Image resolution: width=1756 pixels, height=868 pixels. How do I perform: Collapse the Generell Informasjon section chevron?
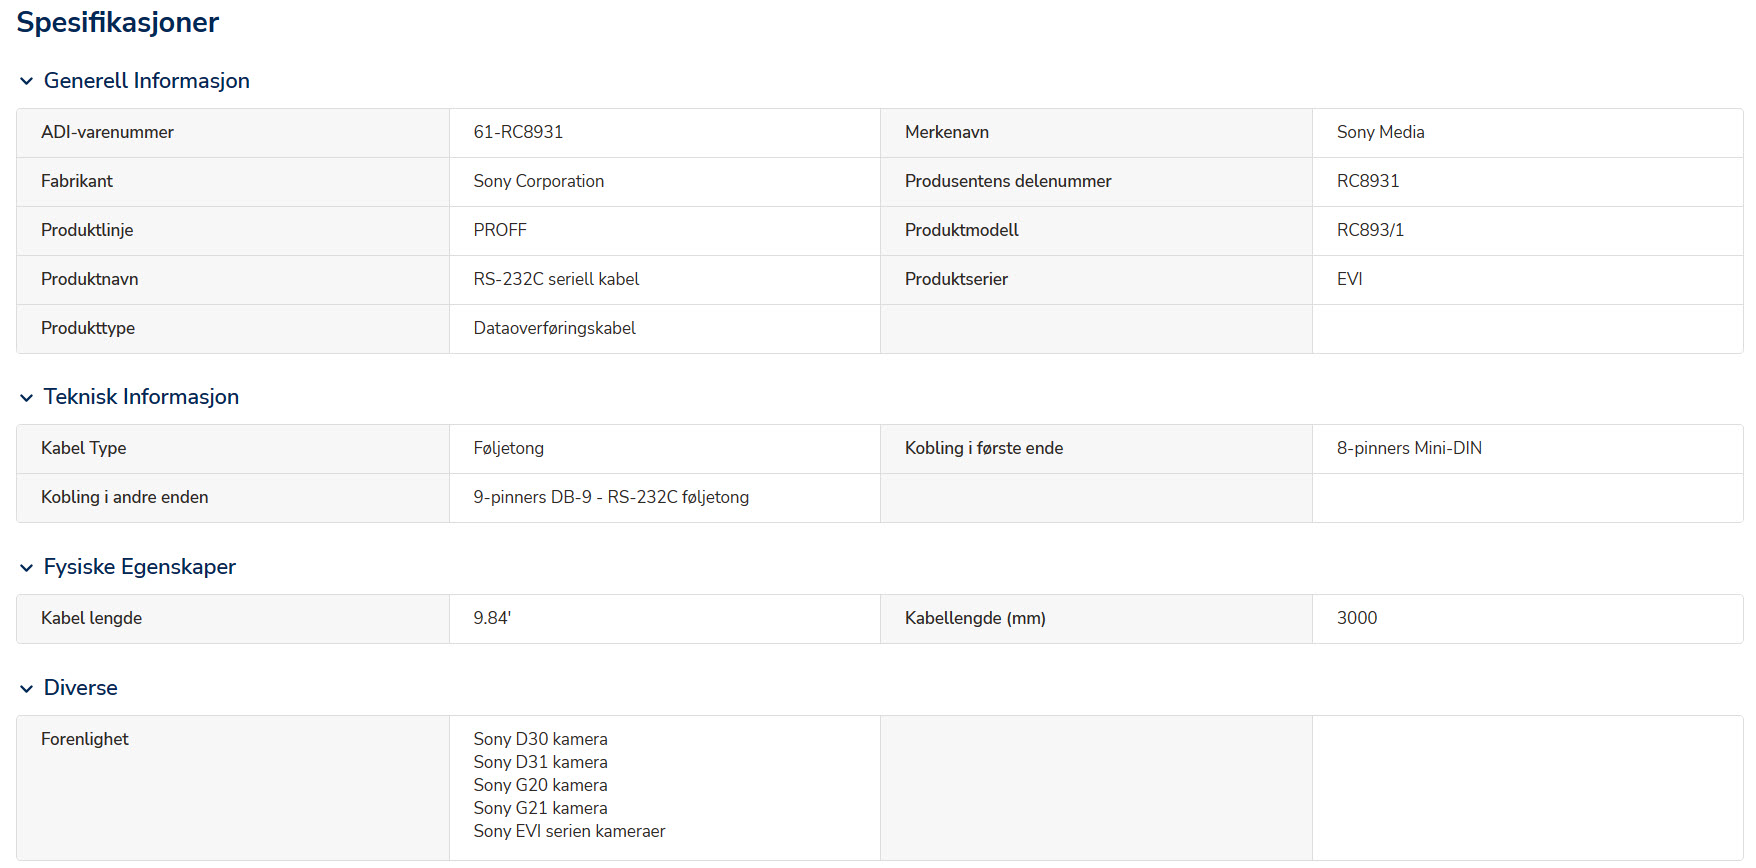(x=26, y=81)
